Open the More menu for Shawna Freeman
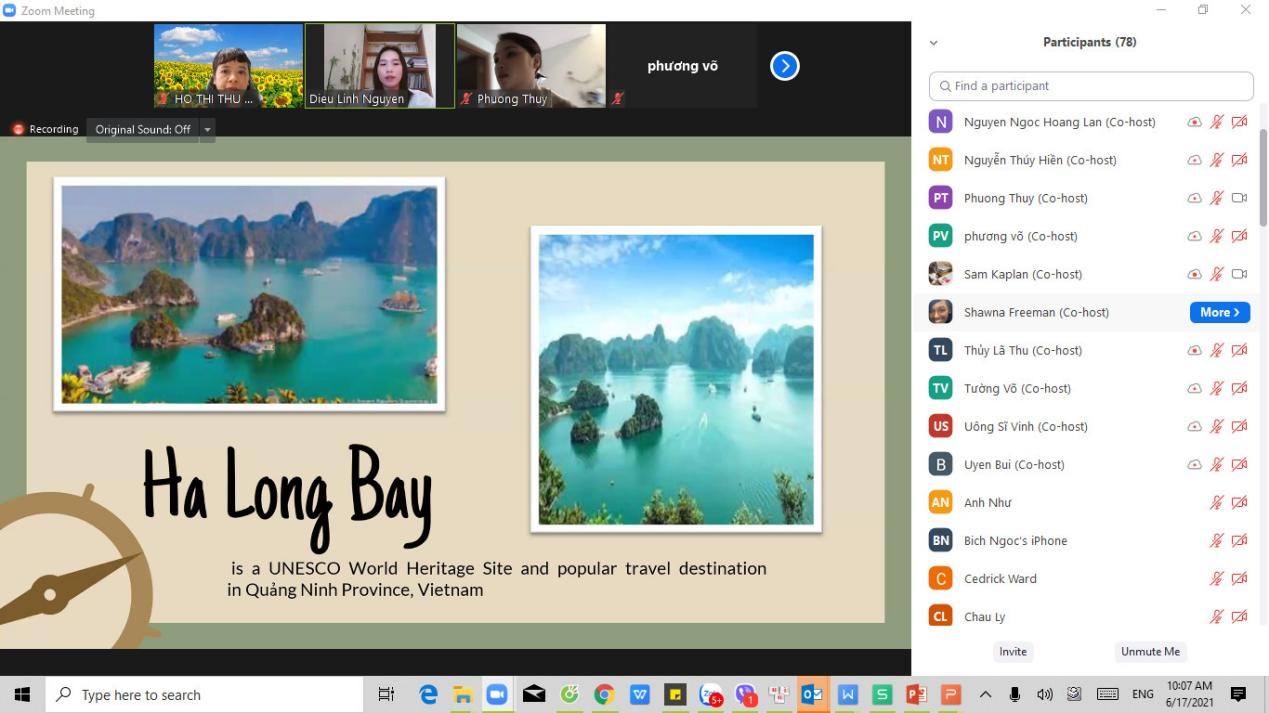This screenshot has height=713, width=1269. tap(1219, 312)
